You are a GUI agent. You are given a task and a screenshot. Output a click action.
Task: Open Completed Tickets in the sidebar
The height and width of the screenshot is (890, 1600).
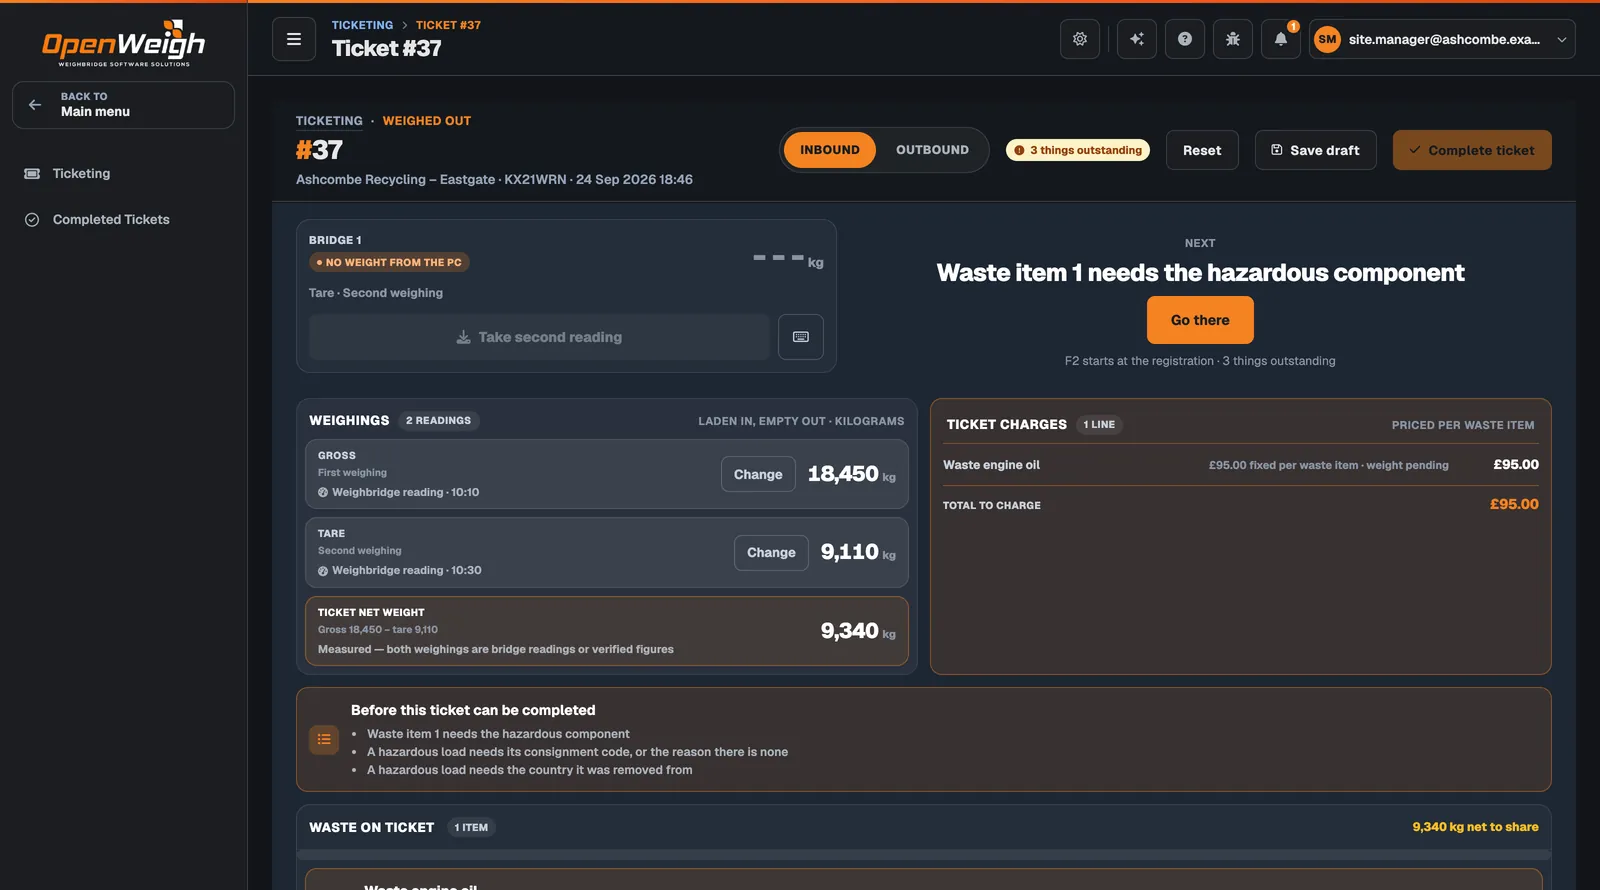(x=123, y=220)
